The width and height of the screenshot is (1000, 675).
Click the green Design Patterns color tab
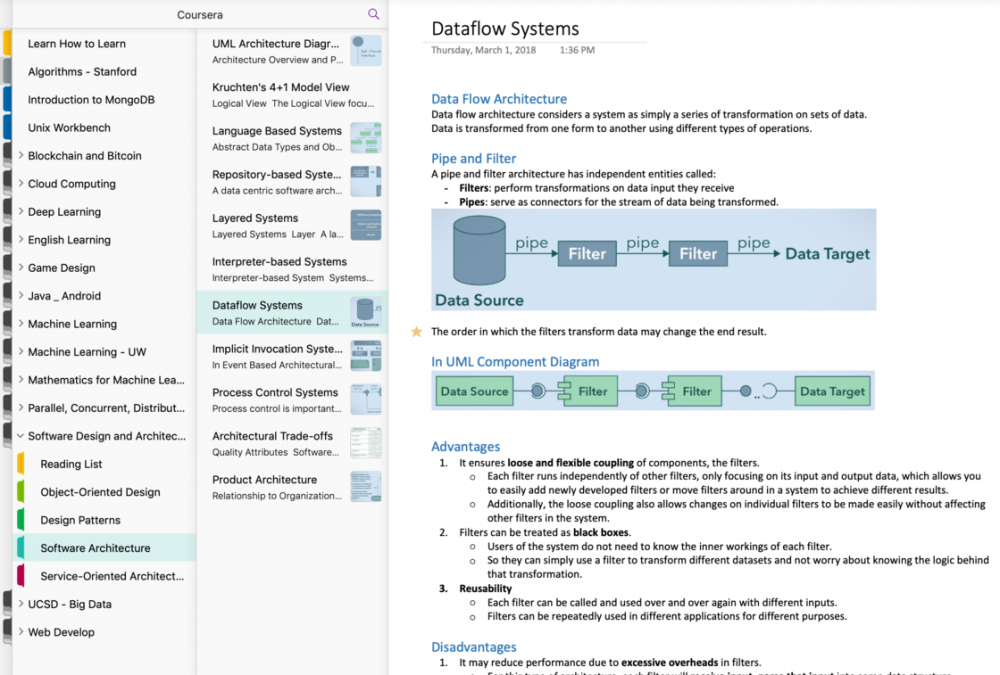(x=20, y=520)
